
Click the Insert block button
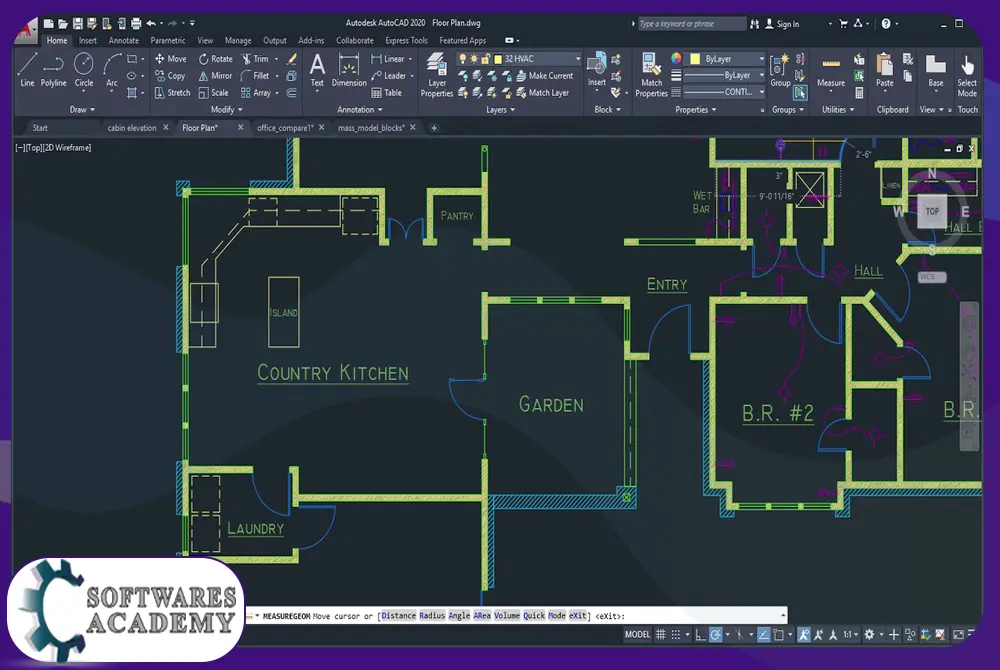(x=596, y=70)
